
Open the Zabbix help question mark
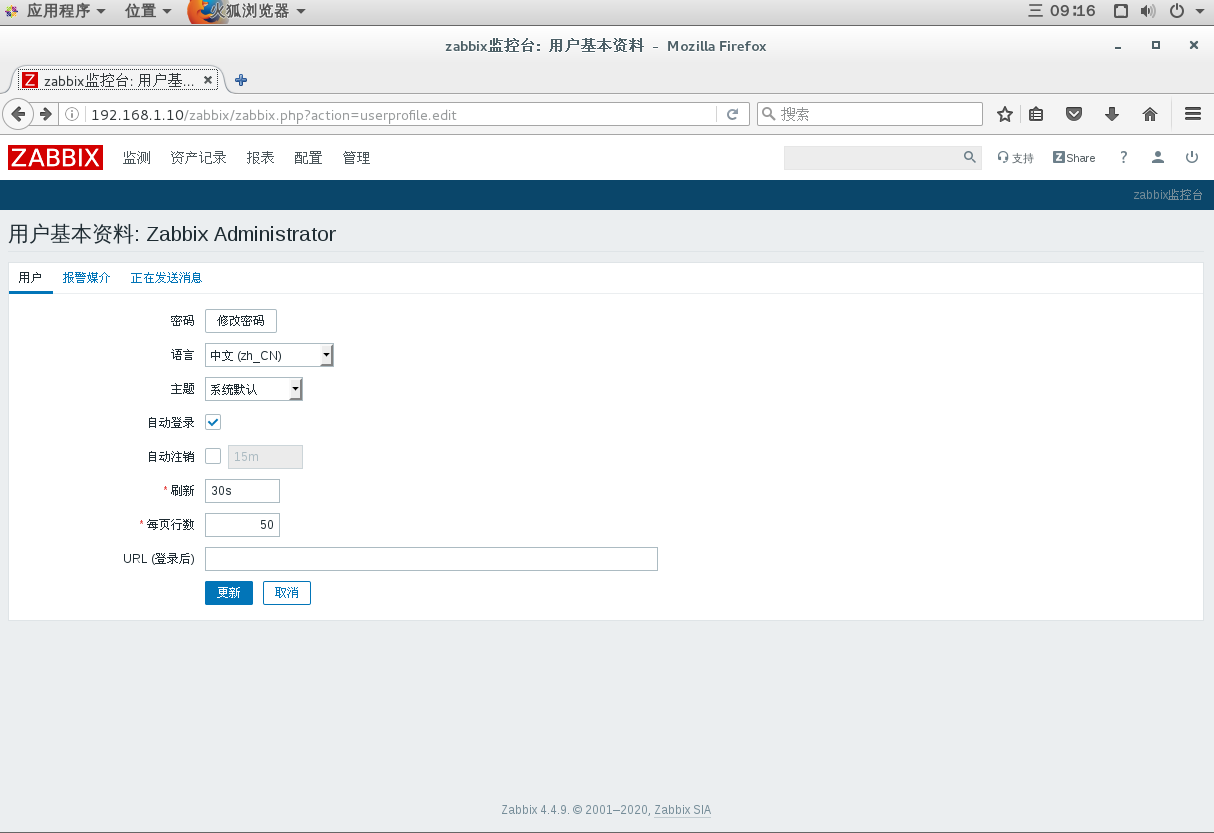(1124, 157)
